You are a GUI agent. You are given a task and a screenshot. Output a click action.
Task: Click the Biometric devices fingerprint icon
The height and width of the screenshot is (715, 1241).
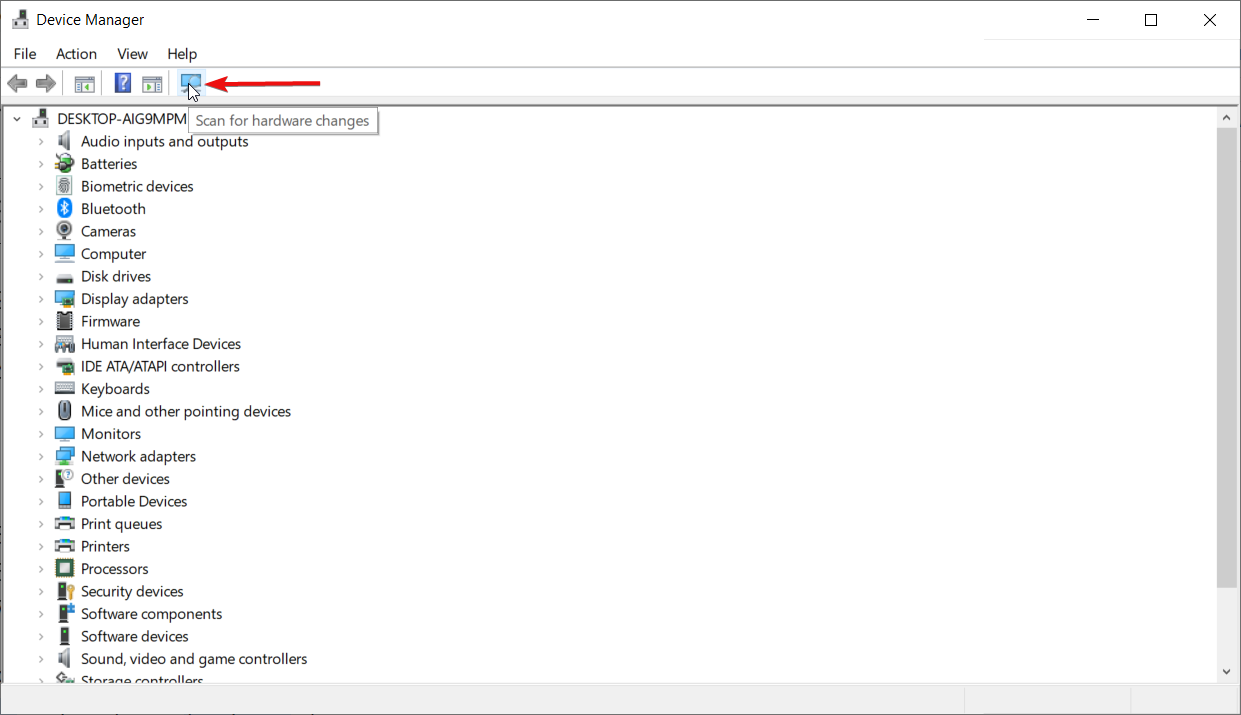click(65, 186)
